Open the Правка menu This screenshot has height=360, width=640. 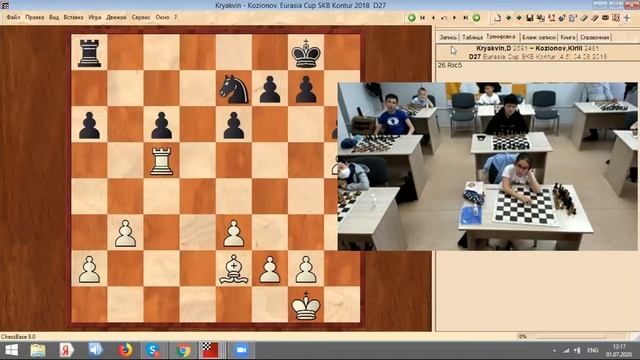pyautogui.click(x=35, y=18)
